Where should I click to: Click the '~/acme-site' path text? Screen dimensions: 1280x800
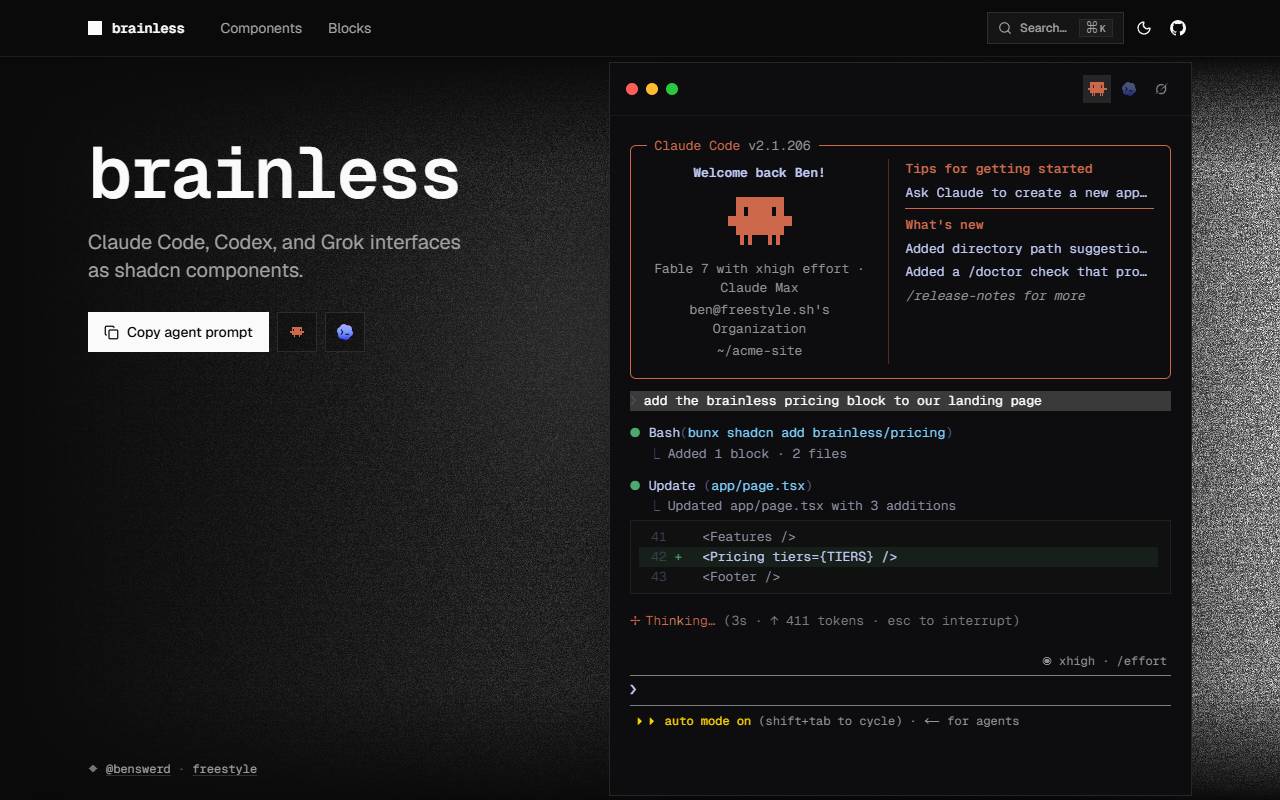pos(759,351)
